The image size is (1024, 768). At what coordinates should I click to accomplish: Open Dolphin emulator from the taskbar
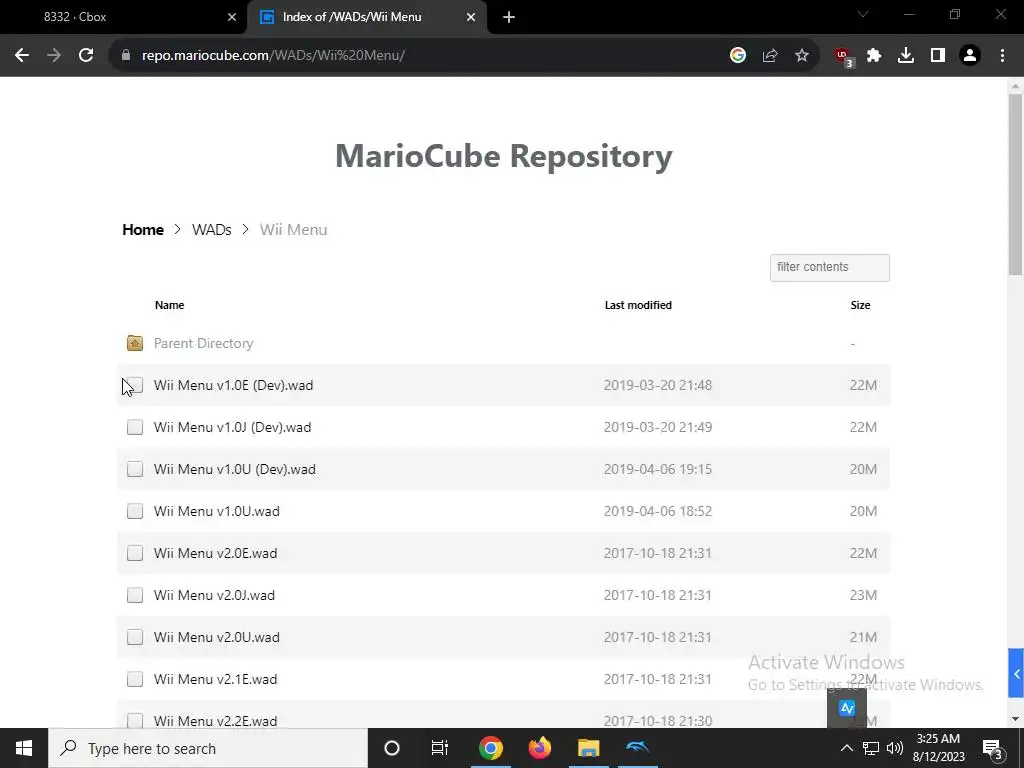pos(637,748)
